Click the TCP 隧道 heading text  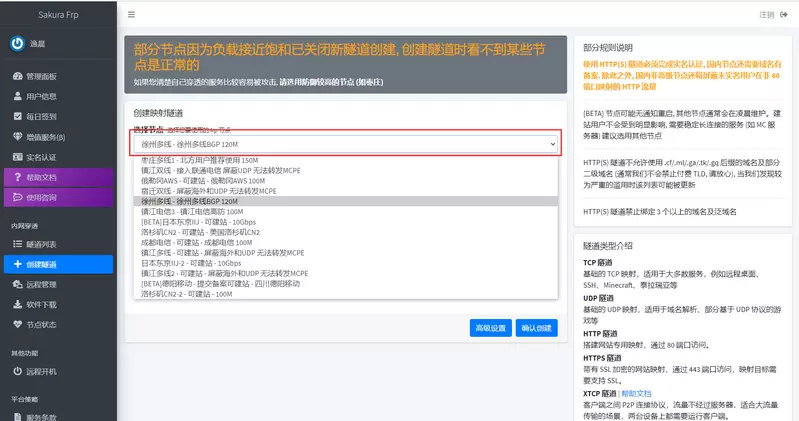598,262
